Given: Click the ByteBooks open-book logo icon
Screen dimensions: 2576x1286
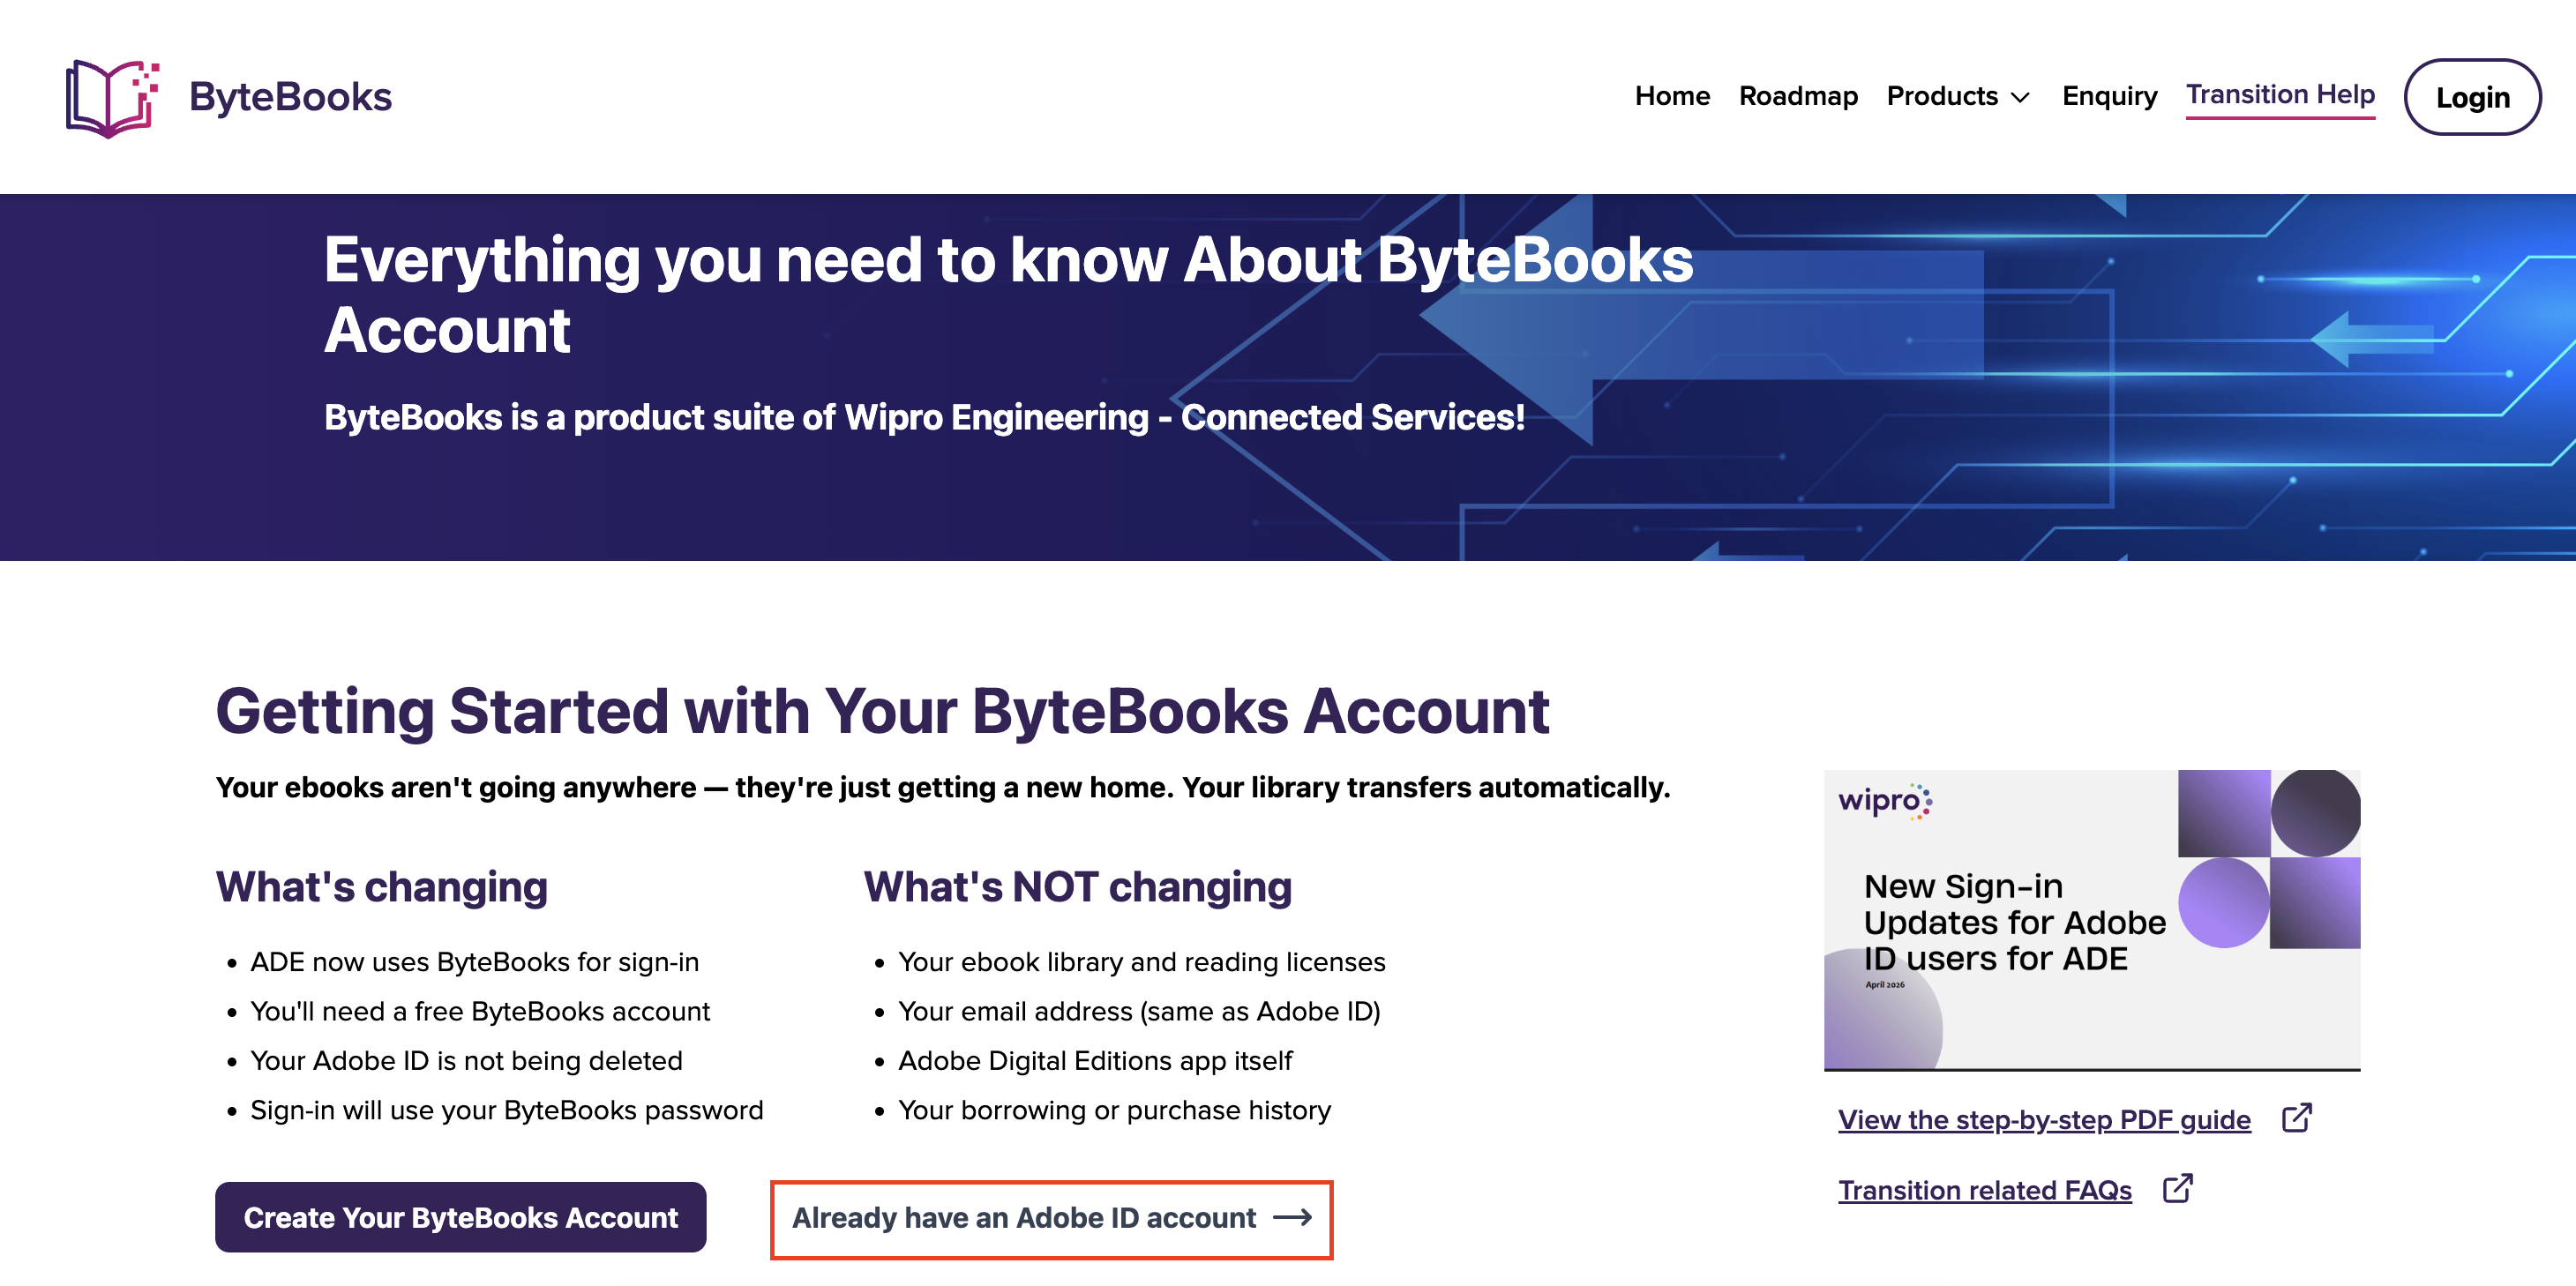Looking at the screenshot, I should (x=112, y=98).
